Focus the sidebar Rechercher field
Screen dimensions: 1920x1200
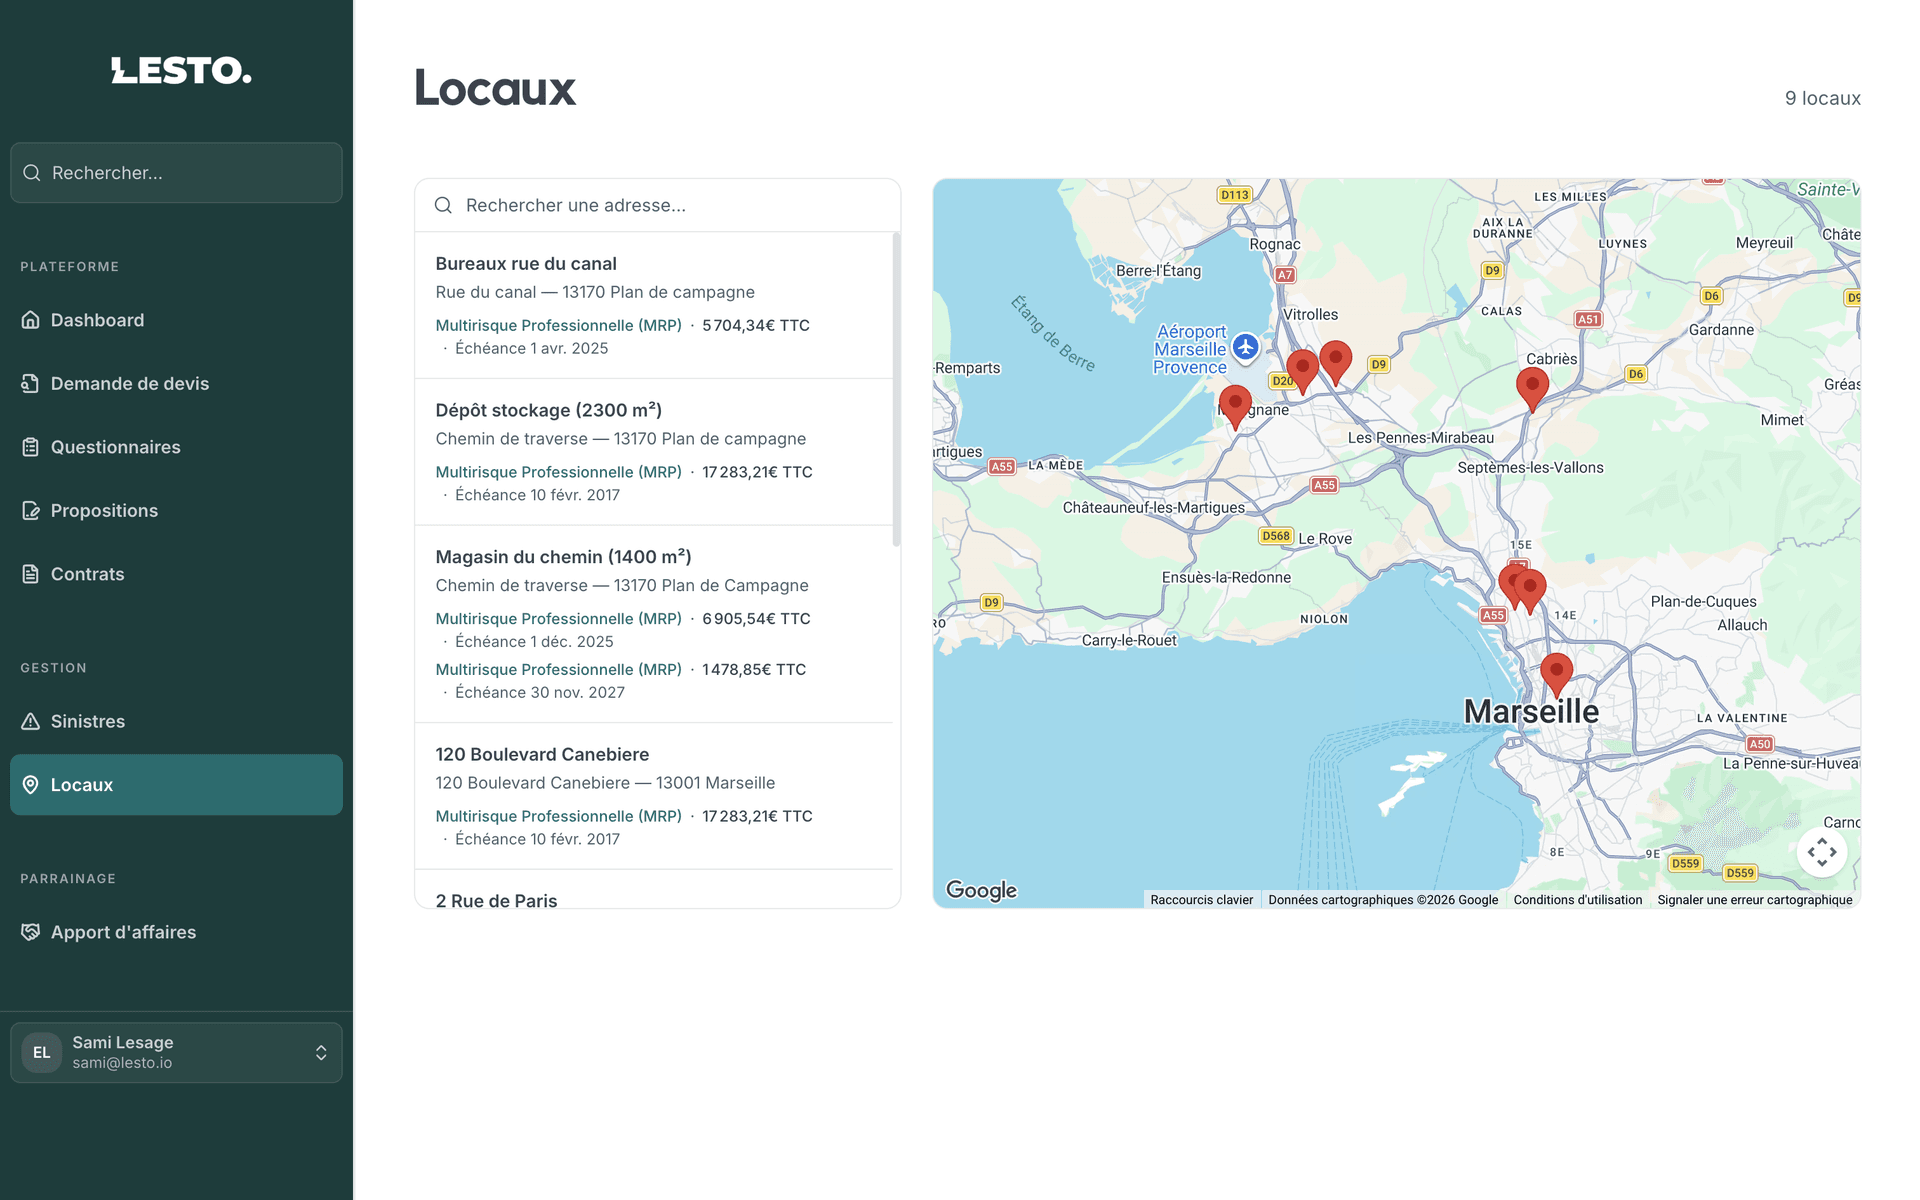tap(176, 173)
